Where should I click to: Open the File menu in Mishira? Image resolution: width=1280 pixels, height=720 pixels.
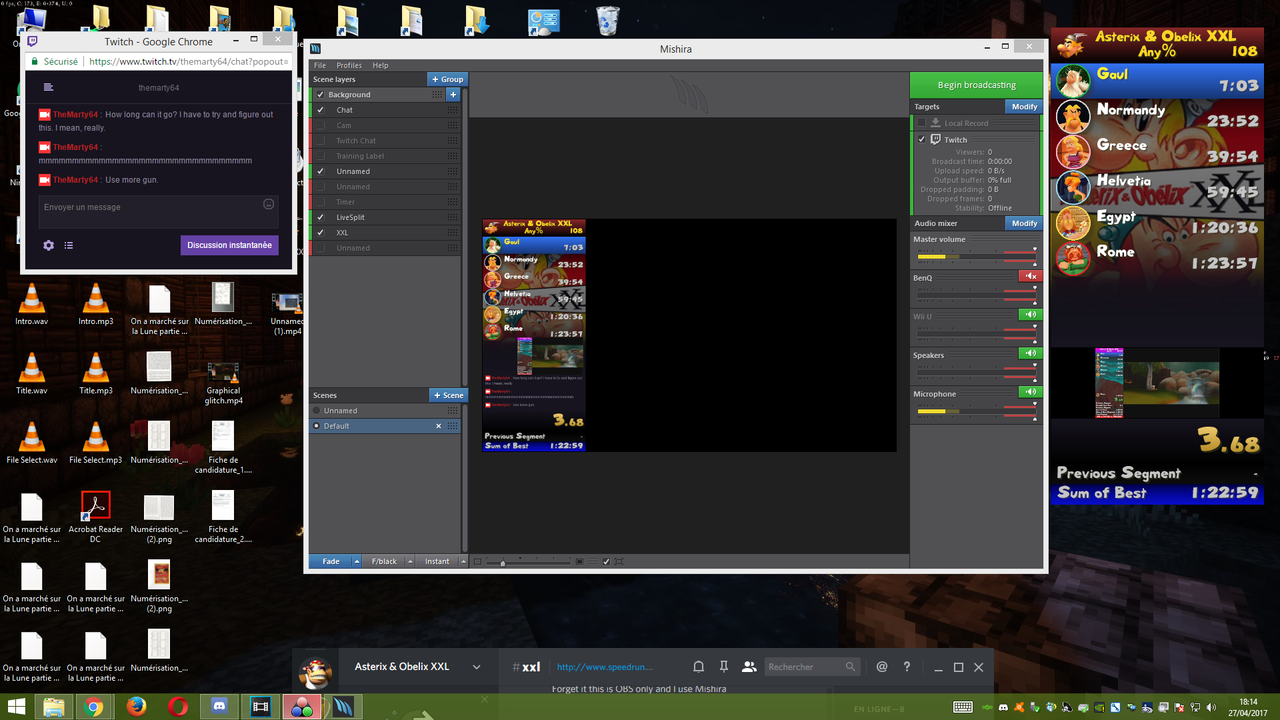coord(320,65)
